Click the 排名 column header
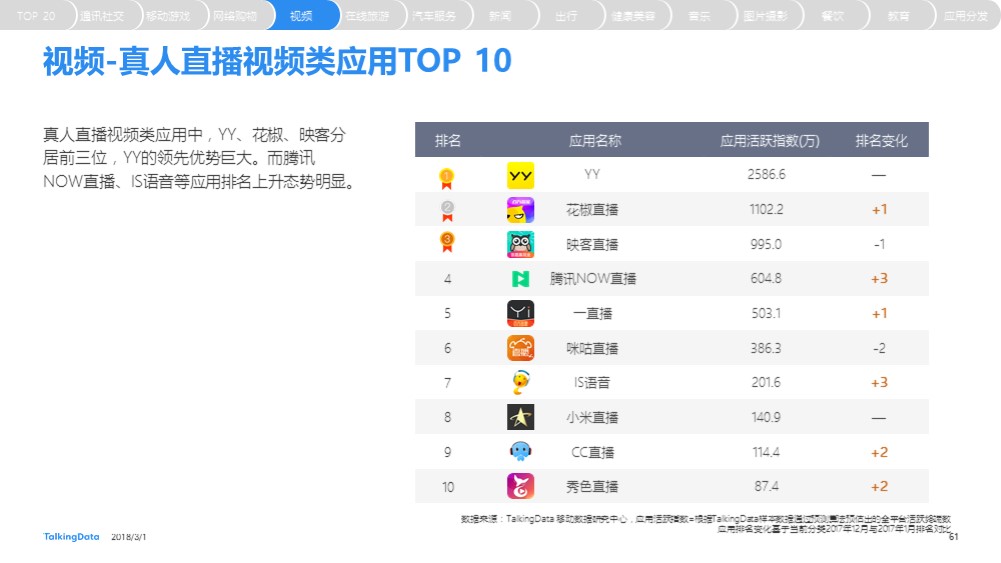 click(448, 140)
